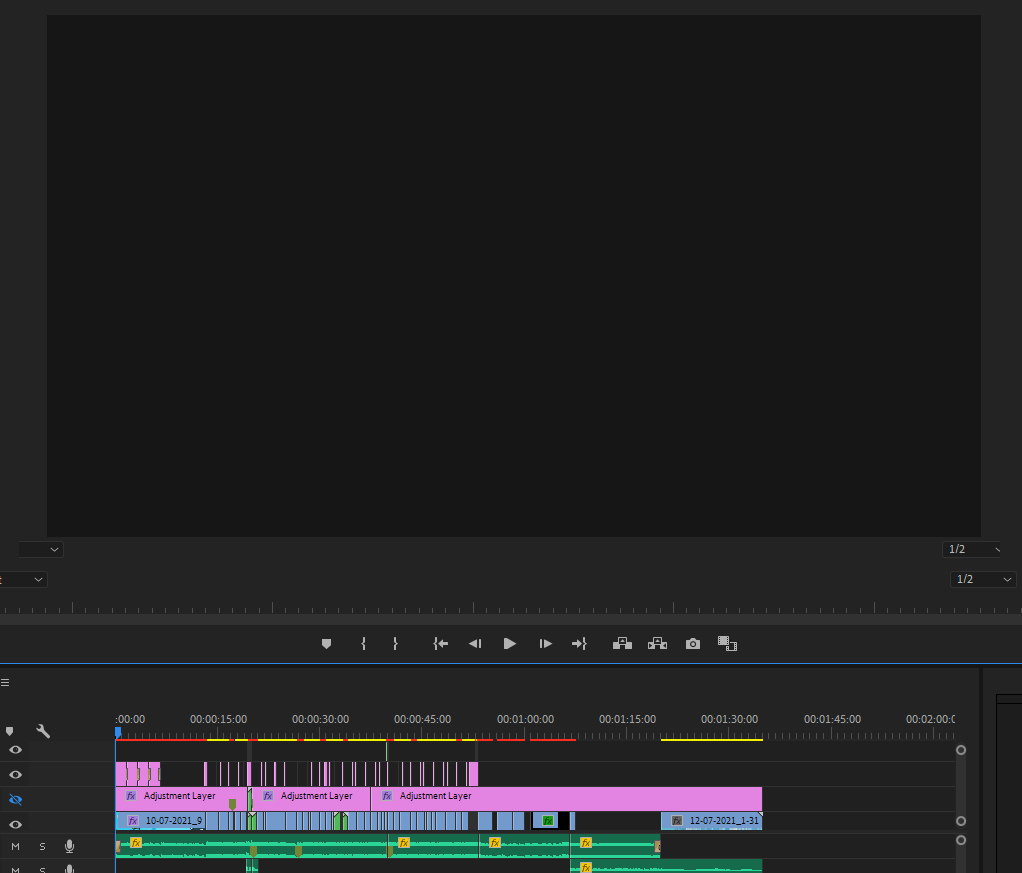Click the Export Frame camera icon
1022x873 pixels.
692,643
